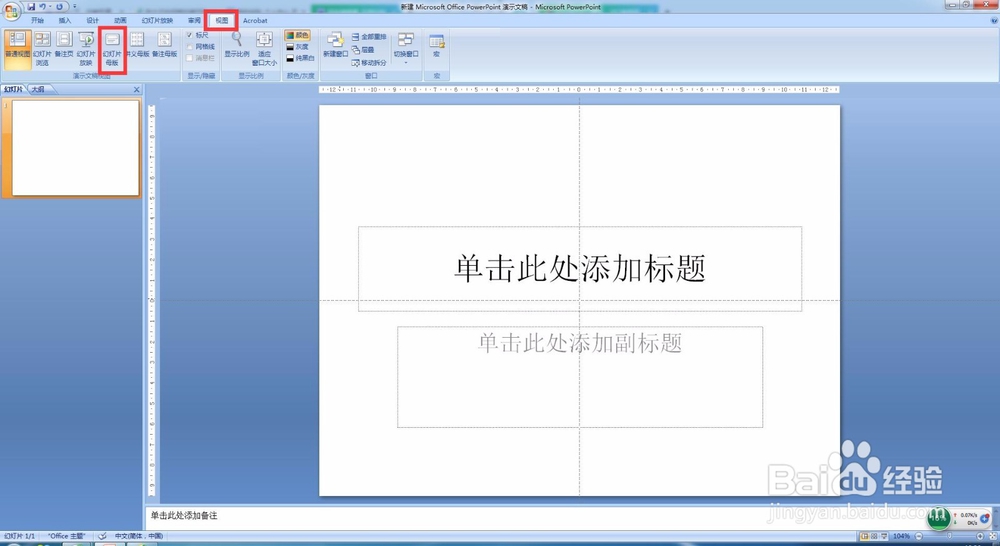Viewport: 1000px width, 546px height.
Task: Close the slides thumbnail pane
Action: 136,90
